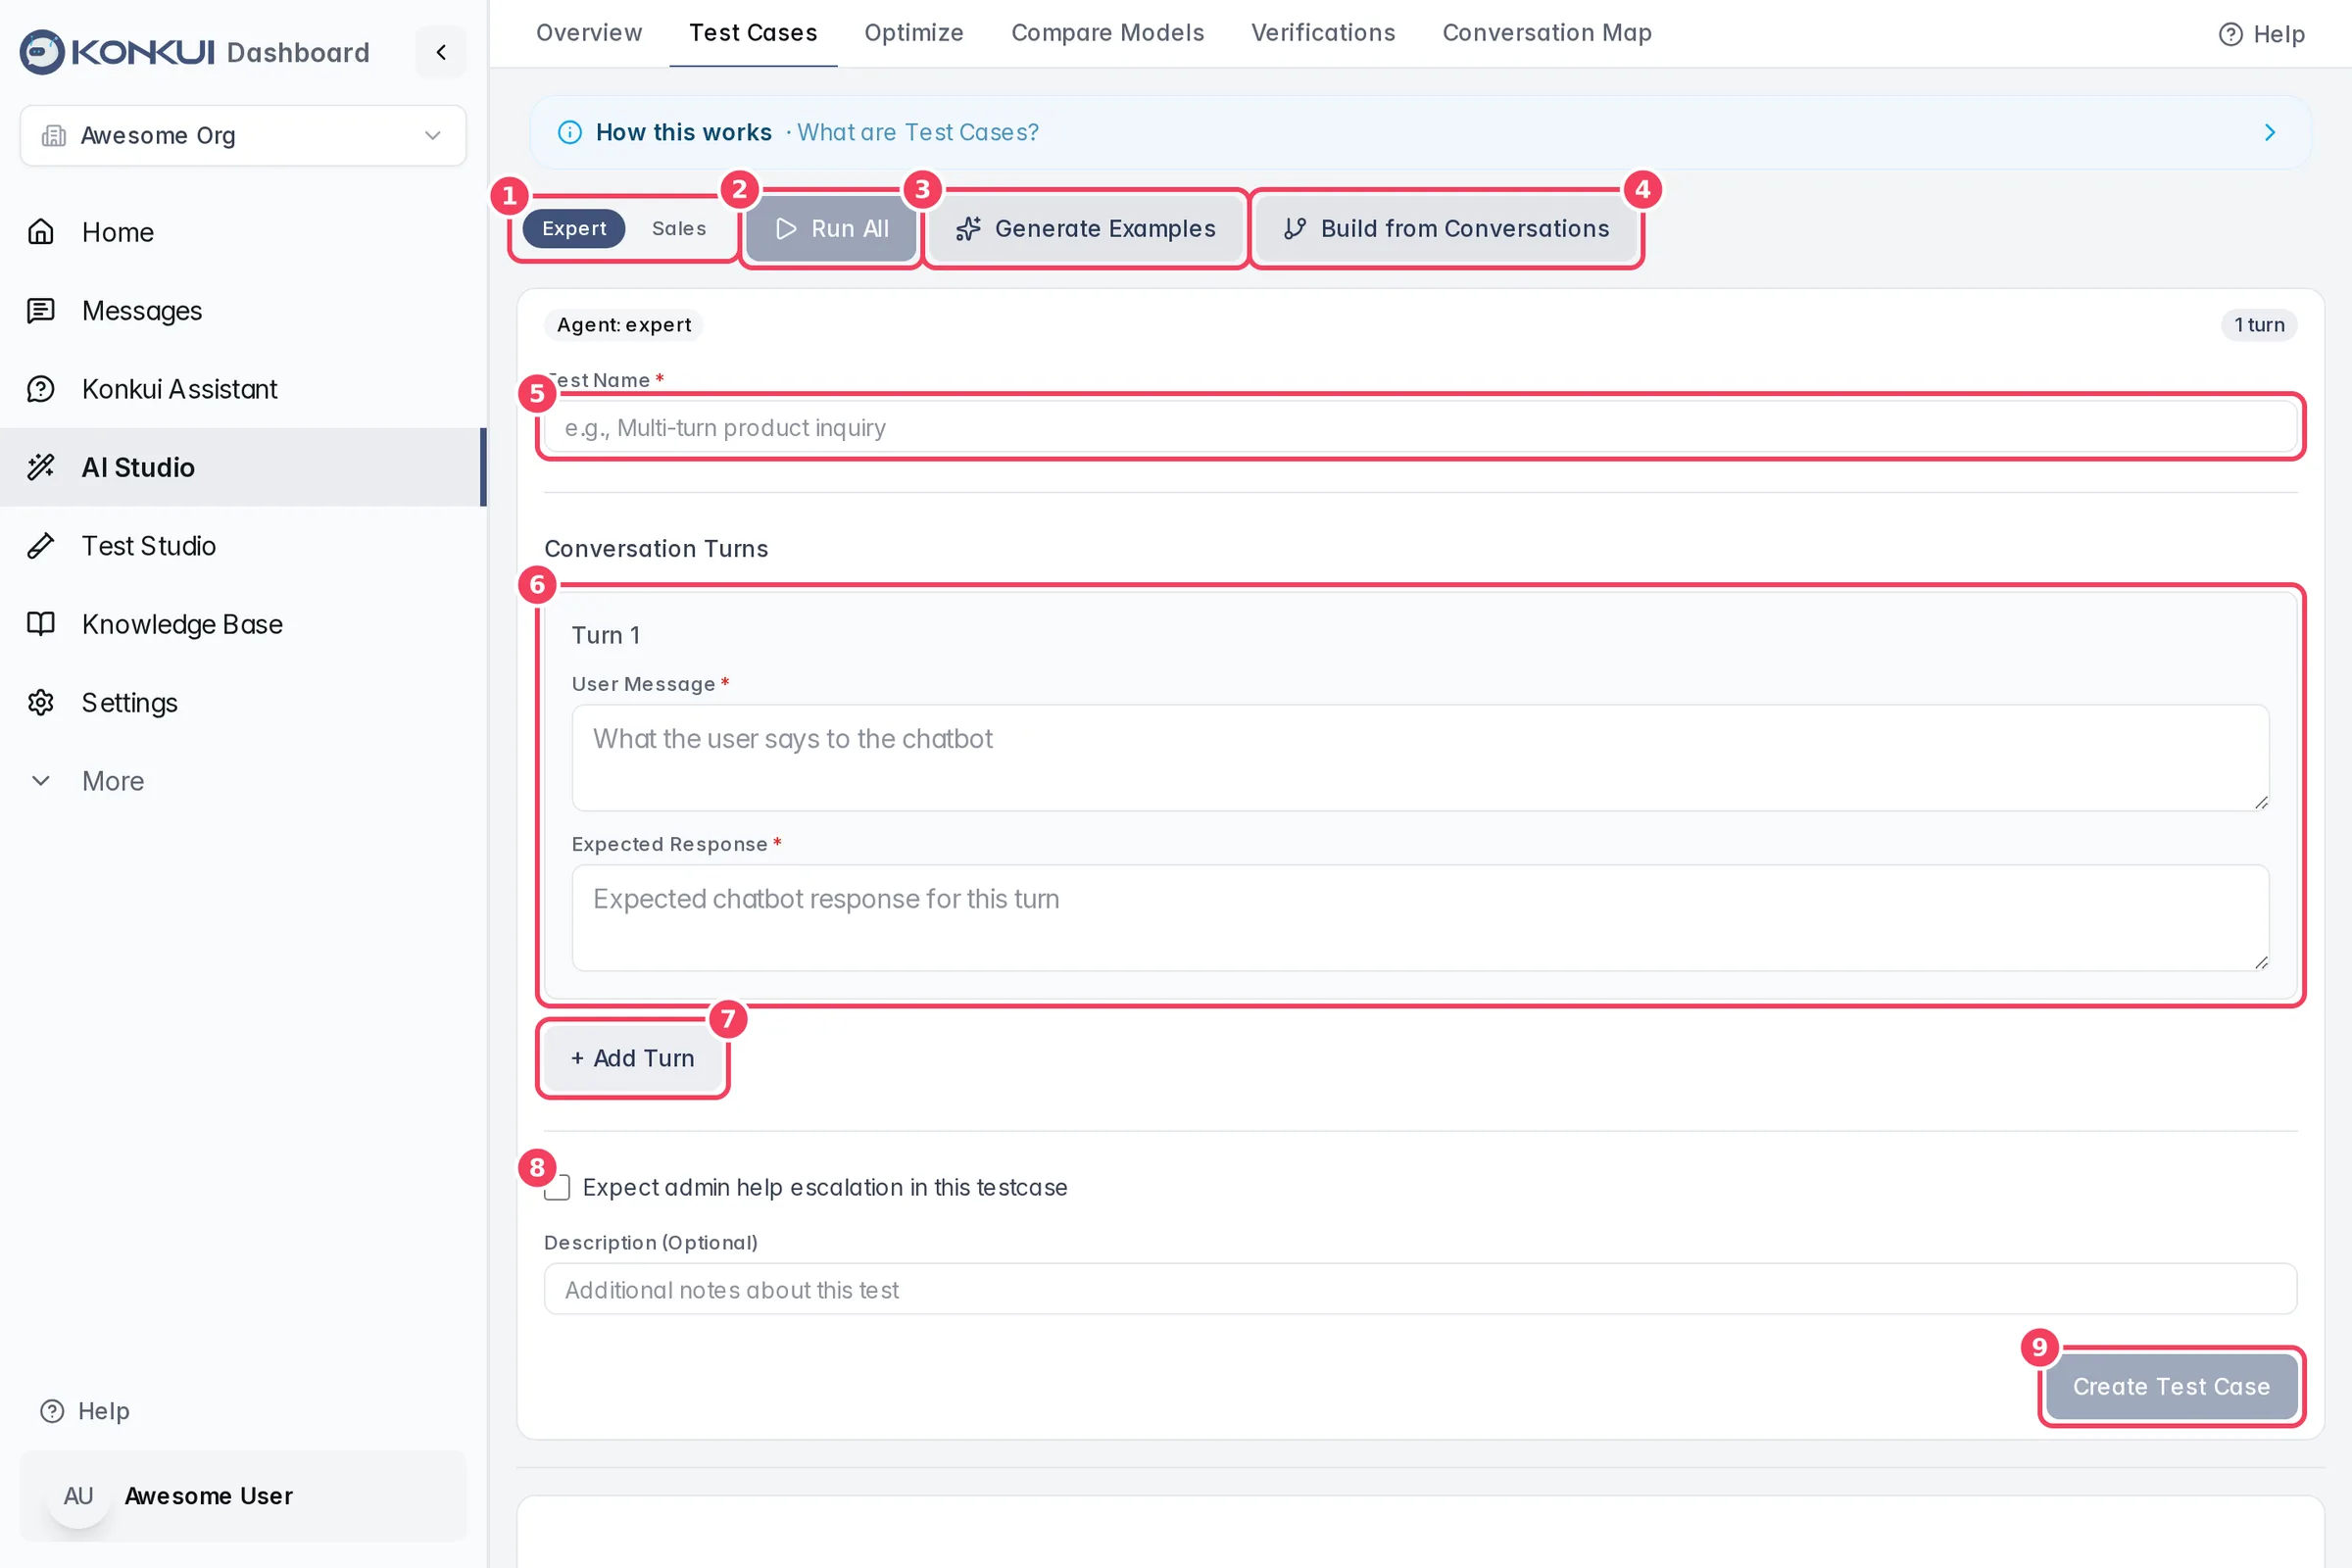Click the top-right Help question icon
Viewport: 2352px width, 1568px height.
[x=2230, y=35]
